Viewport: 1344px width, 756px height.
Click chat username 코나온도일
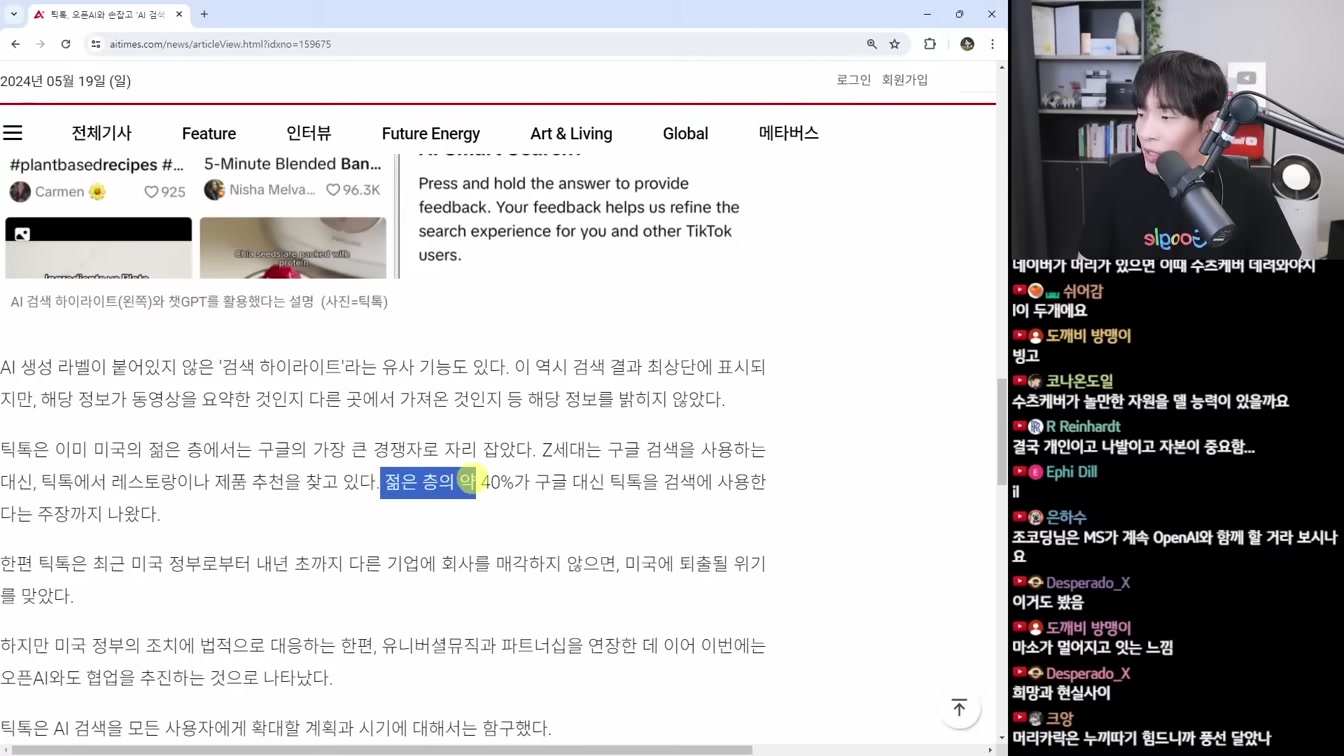[1080, 381]
